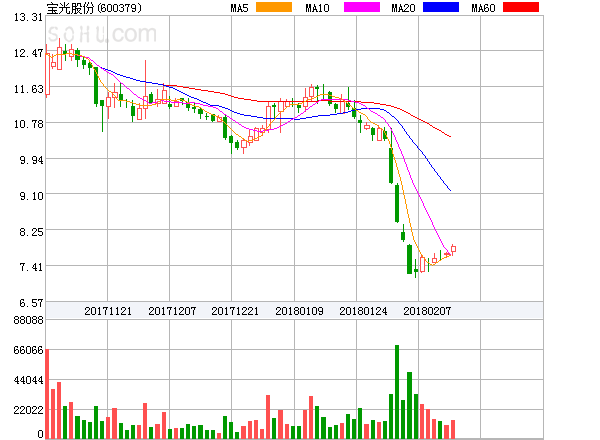This screenshot has height=440, width=600.
Task: Click the 20180109 date label
Action: click(x=299, y=311)
